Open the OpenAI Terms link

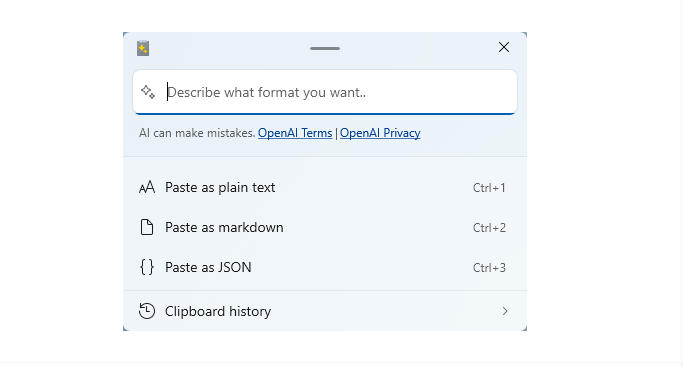coord(295,133)
